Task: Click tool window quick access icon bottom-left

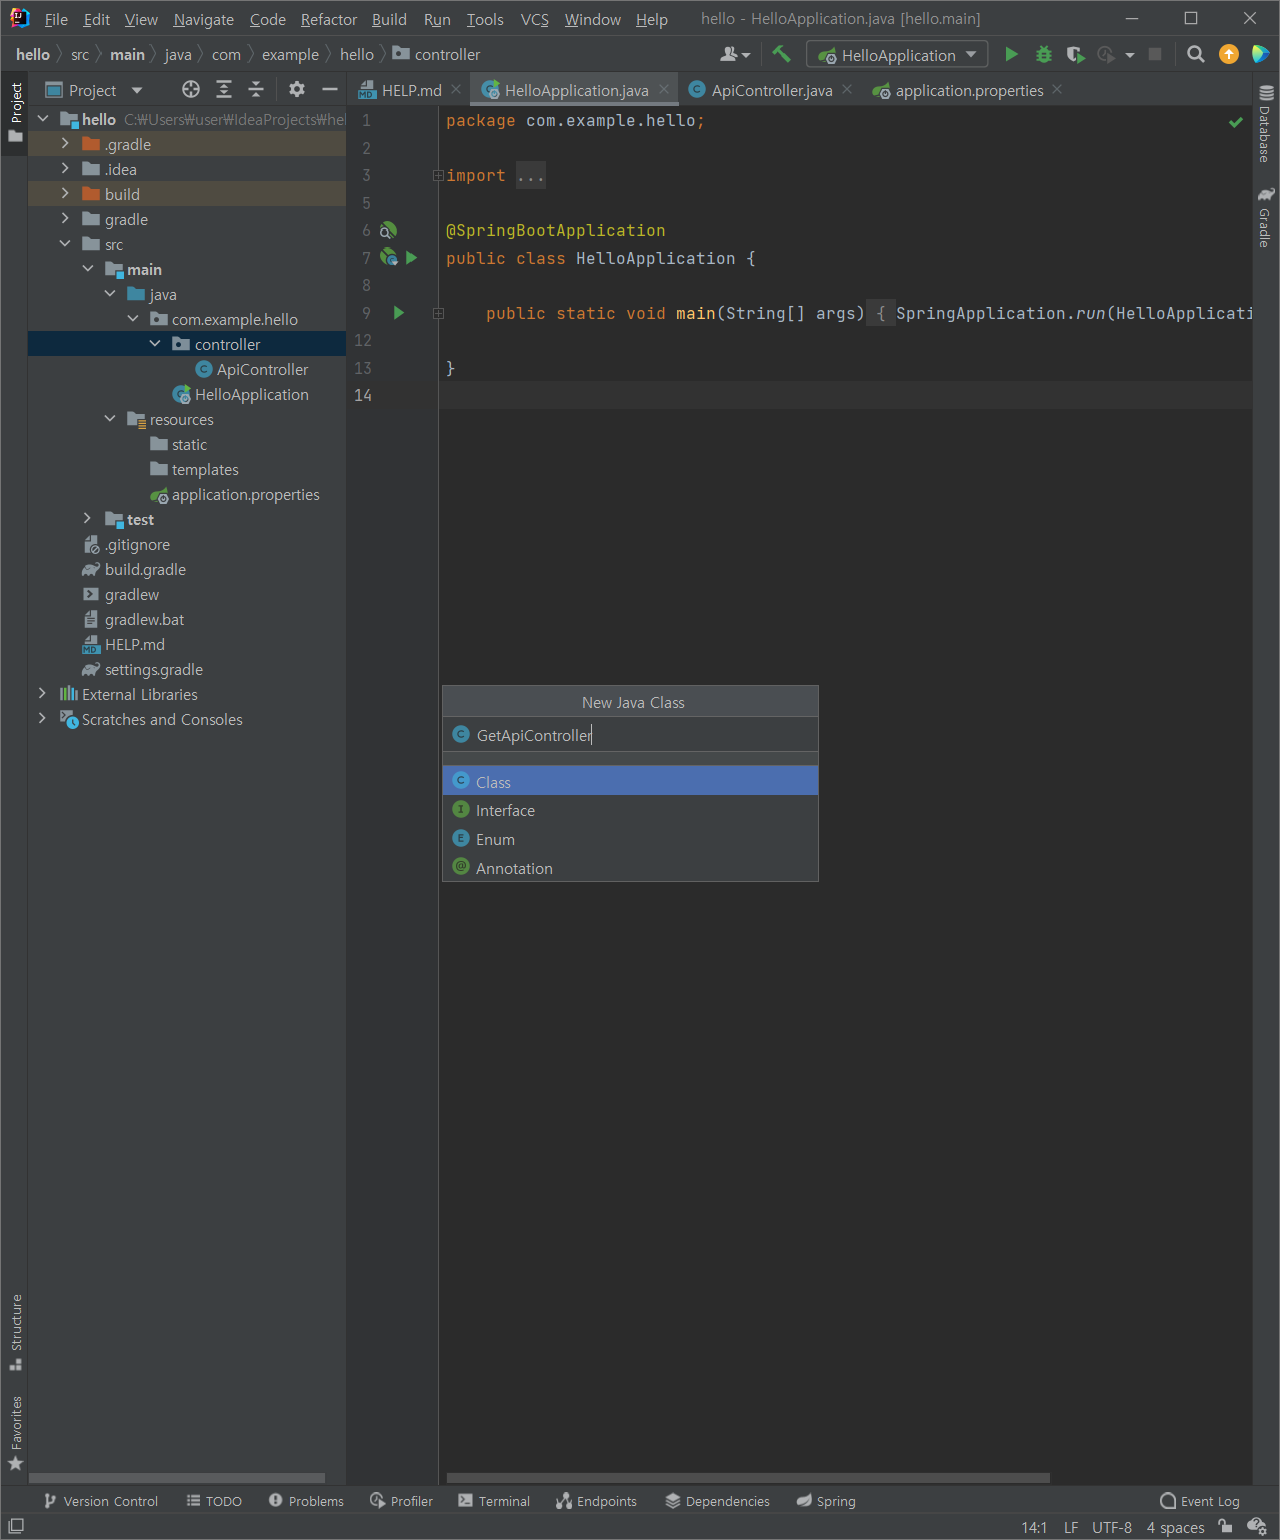Action: coord(16,1526)
